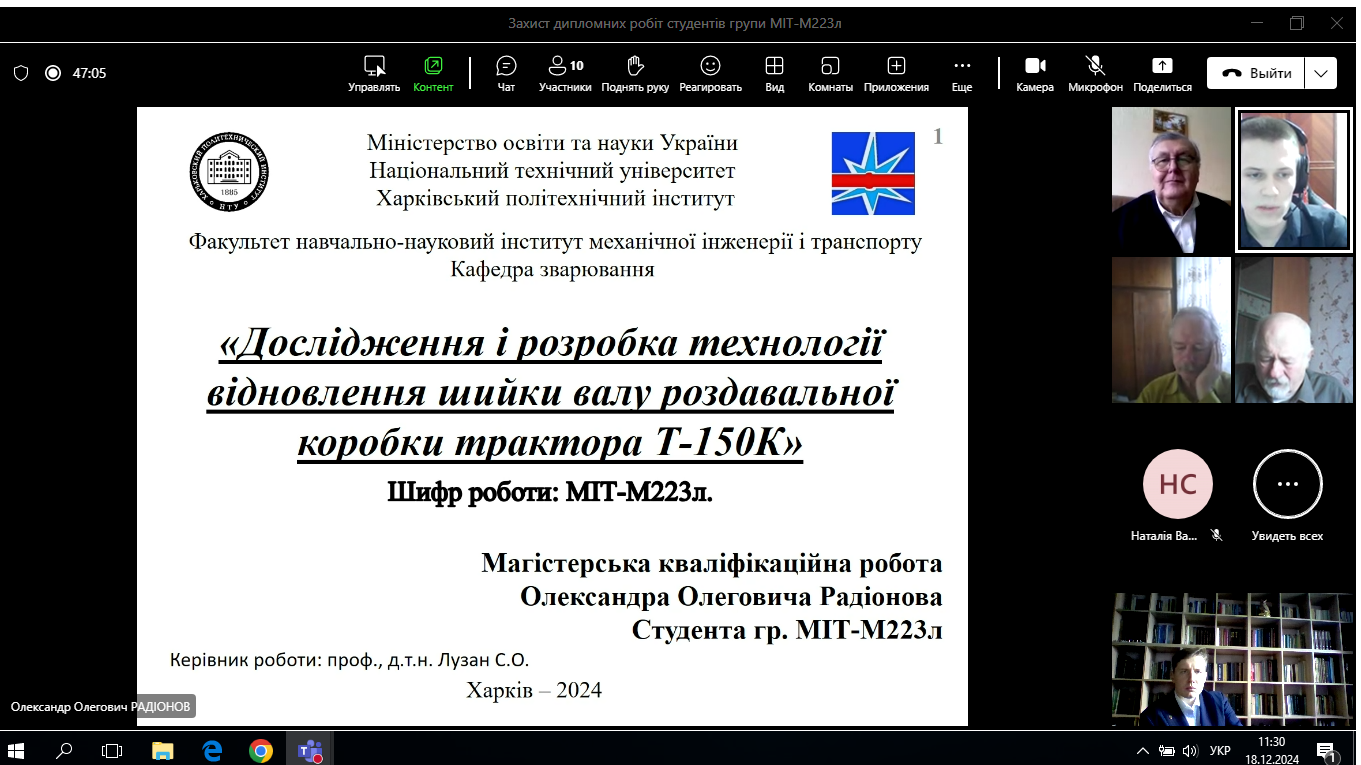
Task: Select the Управлять control option
Action: 374,73
